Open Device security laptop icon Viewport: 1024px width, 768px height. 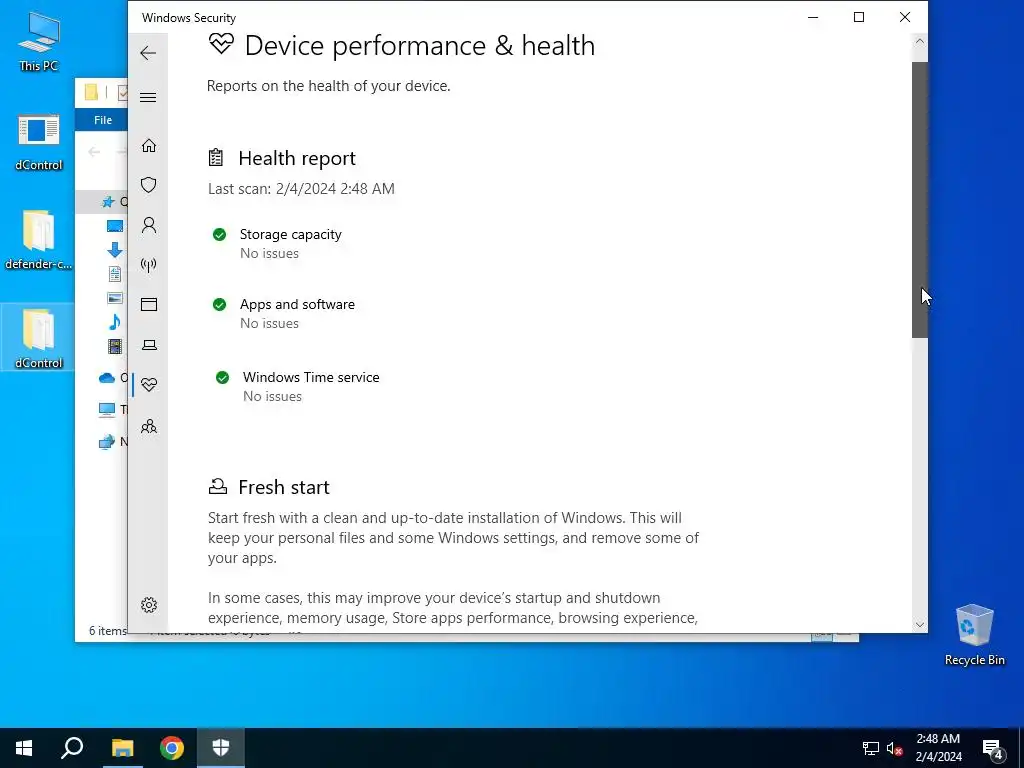149,345
